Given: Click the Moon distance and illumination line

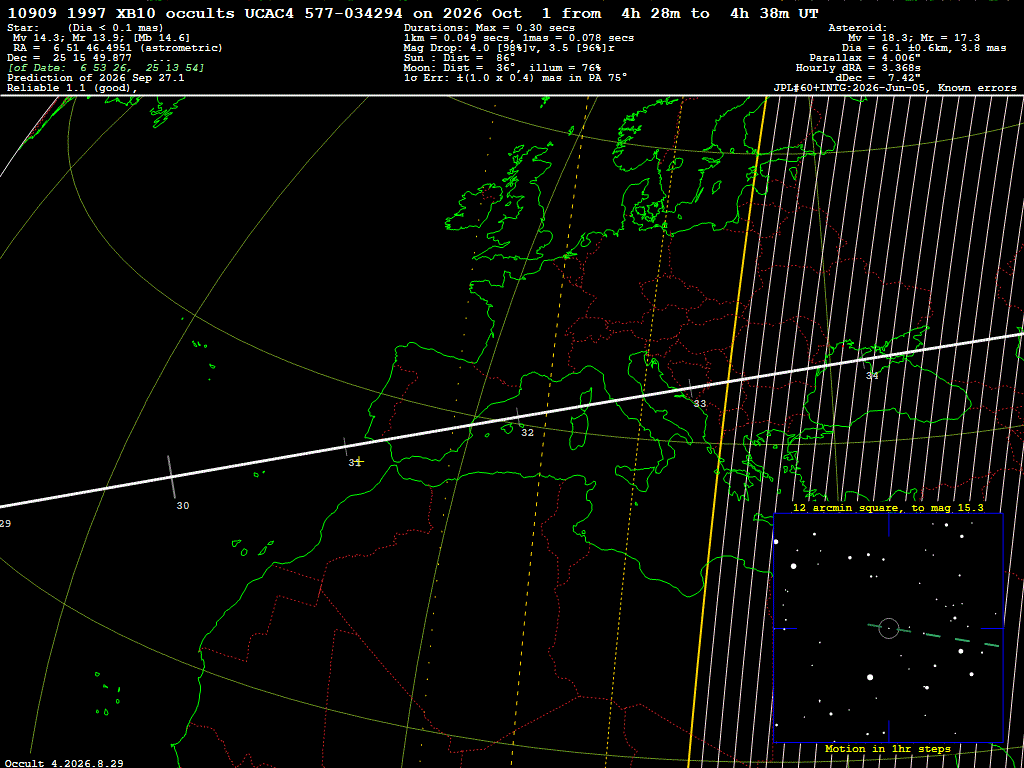Looking at the screenshot, I should [503, 68].
